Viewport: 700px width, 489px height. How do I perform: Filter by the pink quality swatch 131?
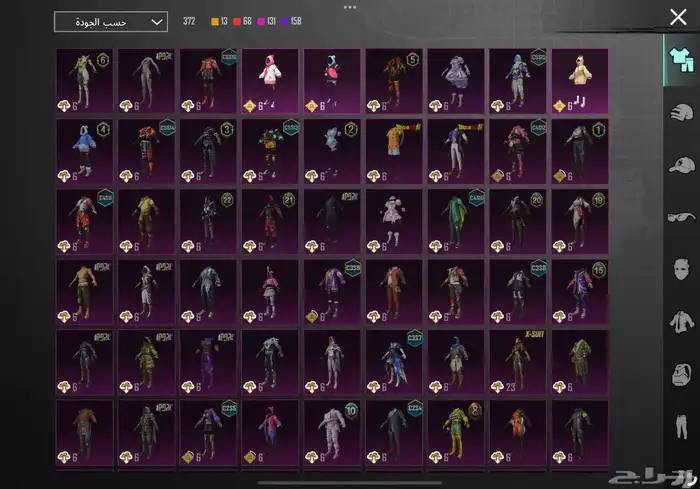coord(267,21)
